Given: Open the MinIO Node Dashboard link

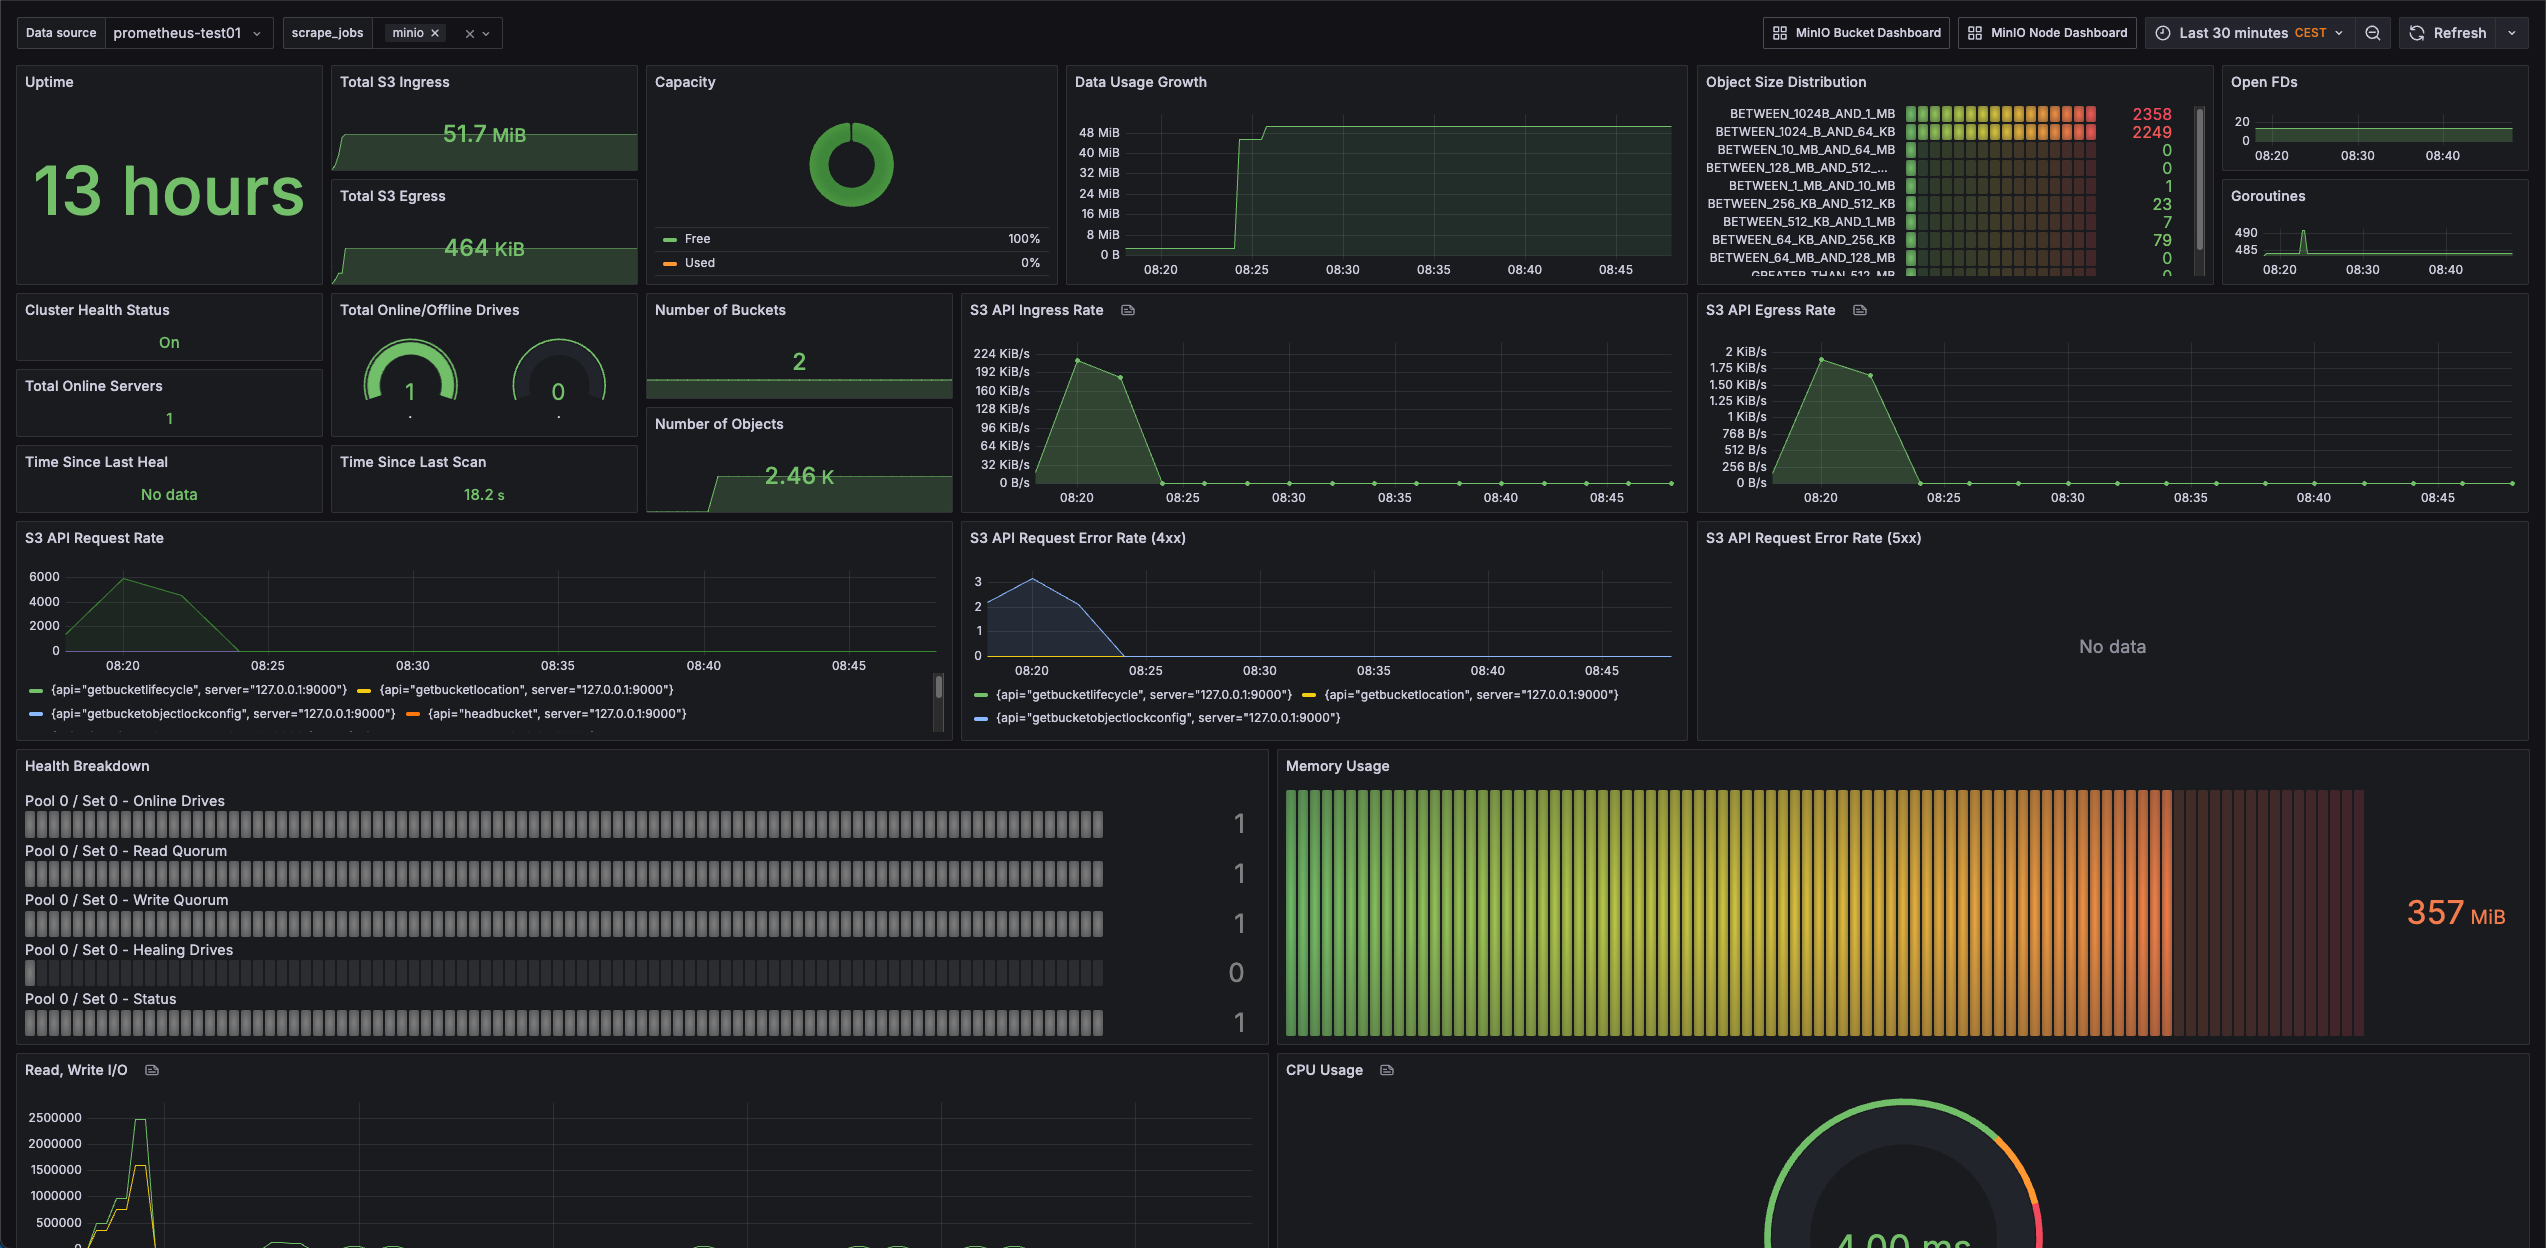Looking at the screenshot, I should click(x=2047, y=33).
